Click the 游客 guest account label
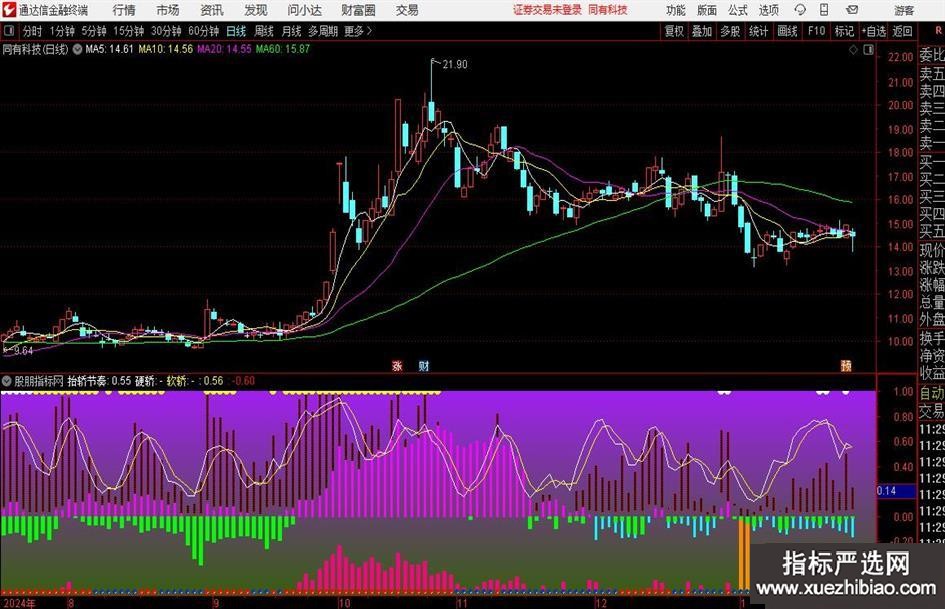Screen dimensions: 945x609 [903, 10]
